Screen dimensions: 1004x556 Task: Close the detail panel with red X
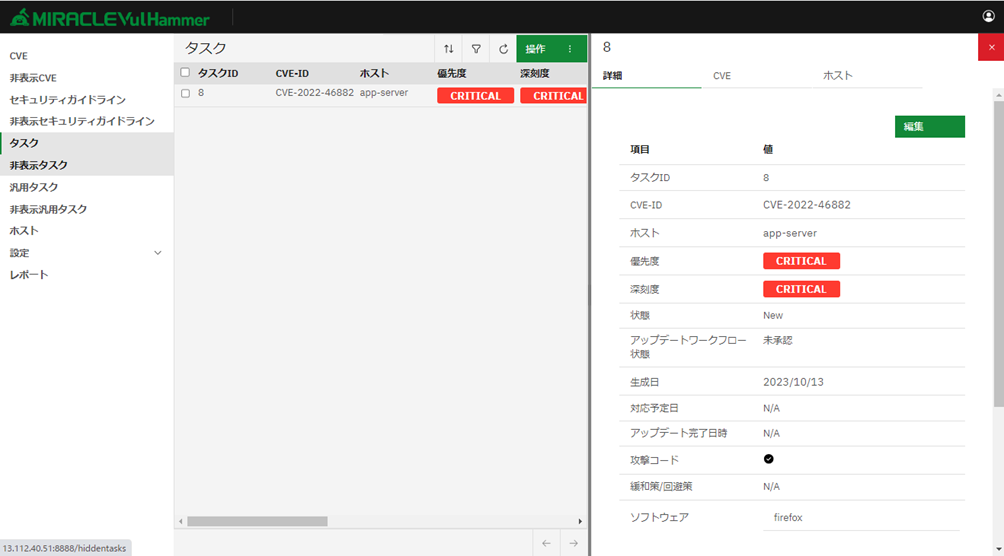tap(990, 48)
